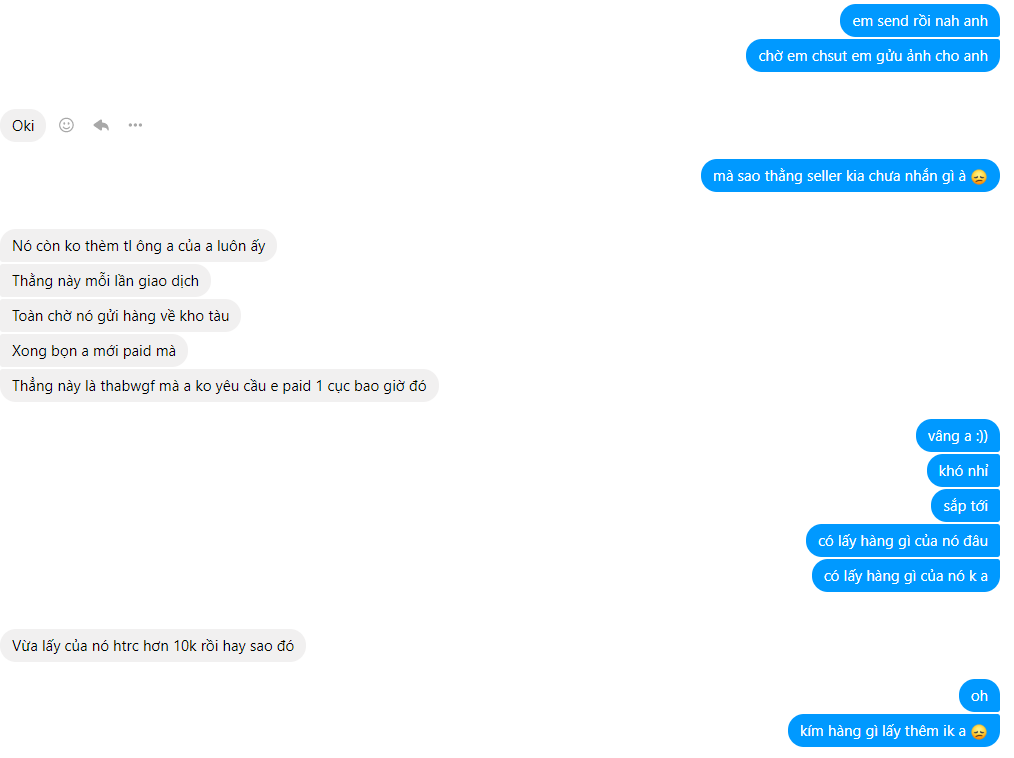
Task: Select 'mà sao thằng seller kia' message bubble
Action: pyautogui.click(x=850, y=176)
